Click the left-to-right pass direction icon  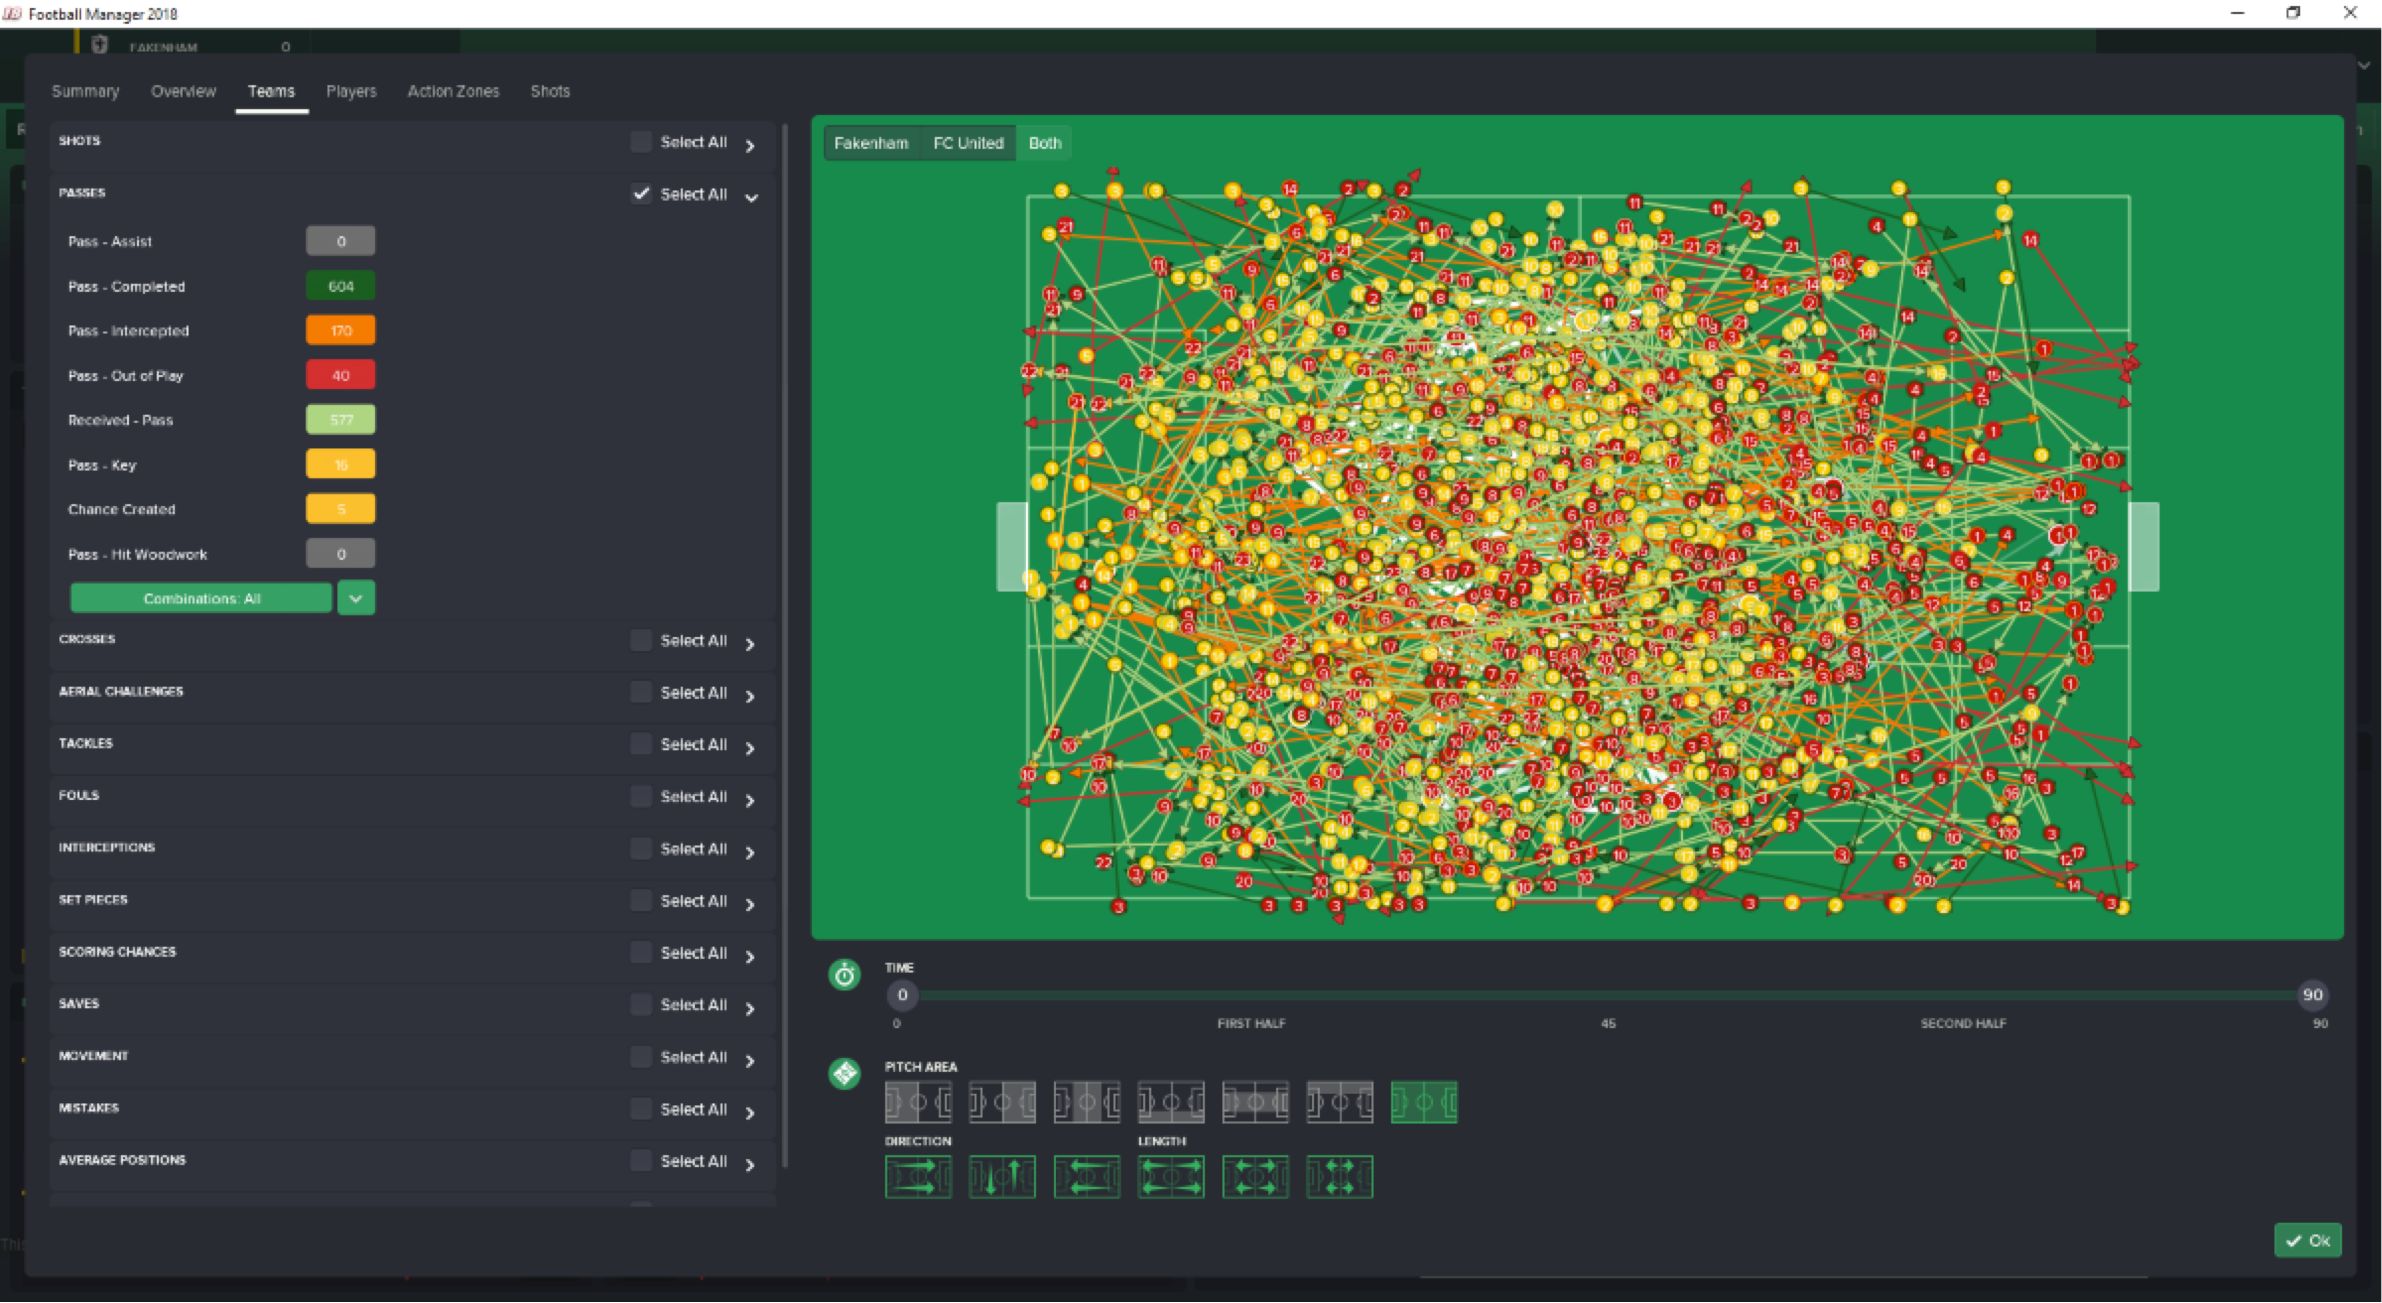[x=918, y=1176]
